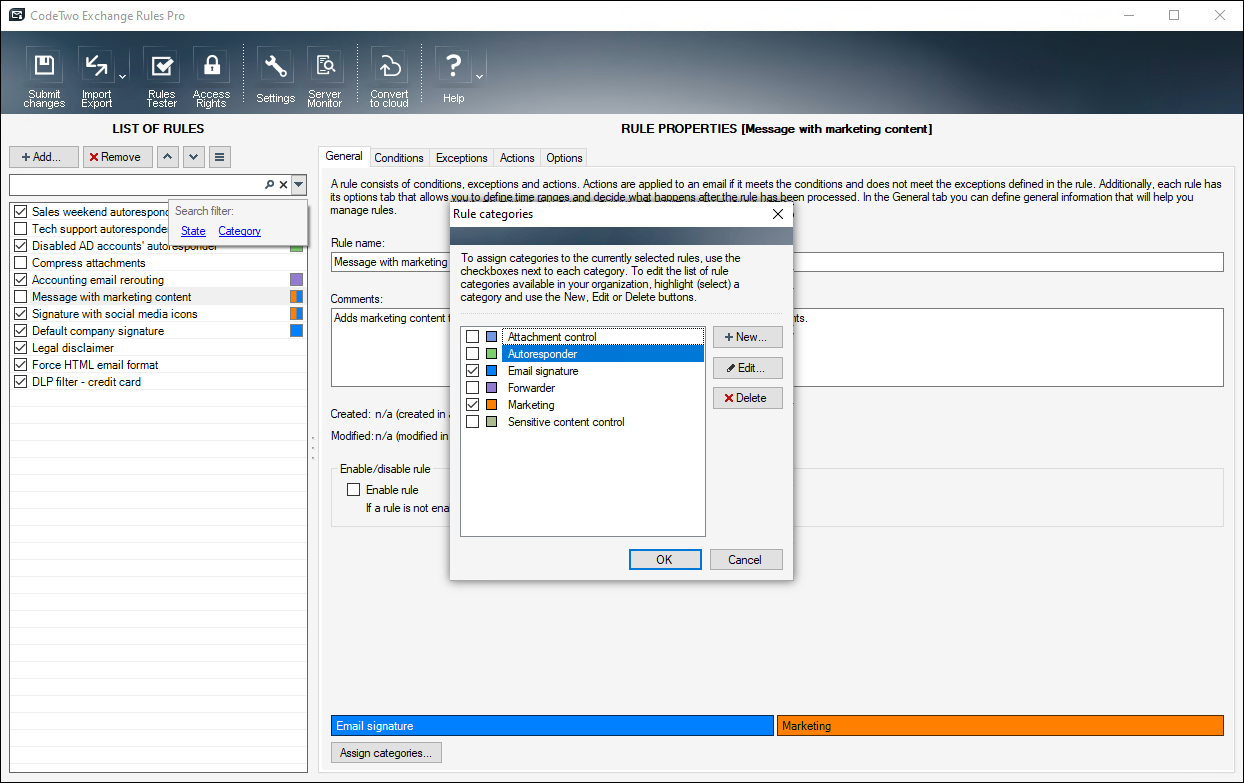Screen dimensions: 1244x783
Task: Tick the Forwarder category checkbox
Action: (472, 388)
